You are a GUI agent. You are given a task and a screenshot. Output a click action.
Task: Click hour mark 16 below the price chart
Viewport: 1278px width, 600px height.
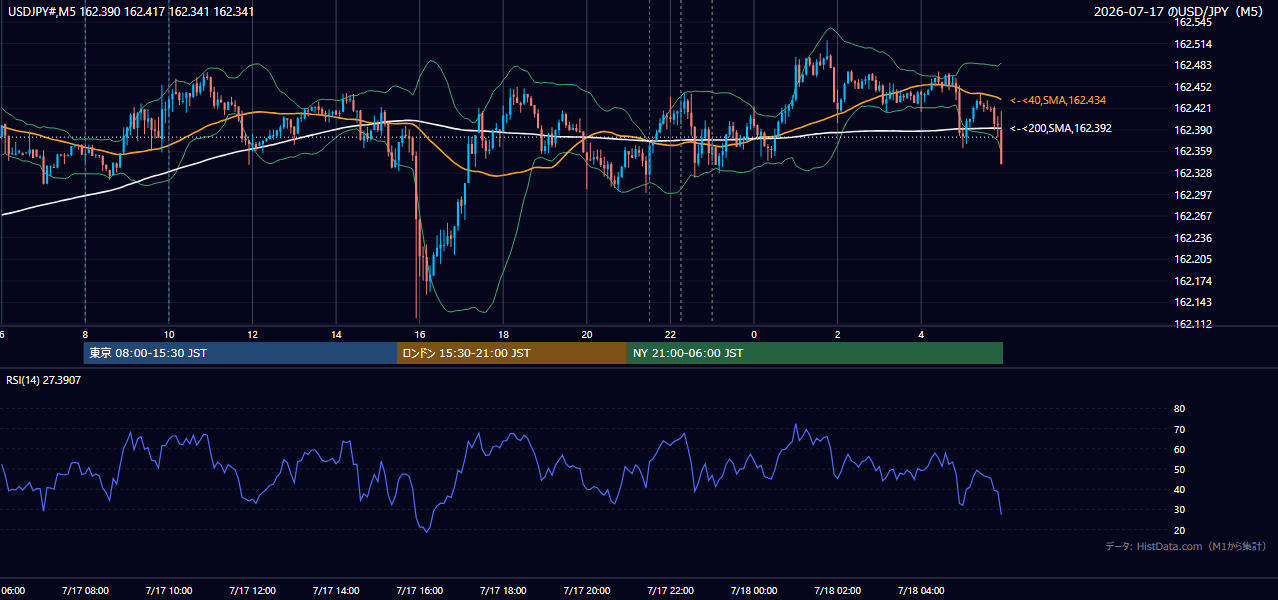click(x=420, y=335)
